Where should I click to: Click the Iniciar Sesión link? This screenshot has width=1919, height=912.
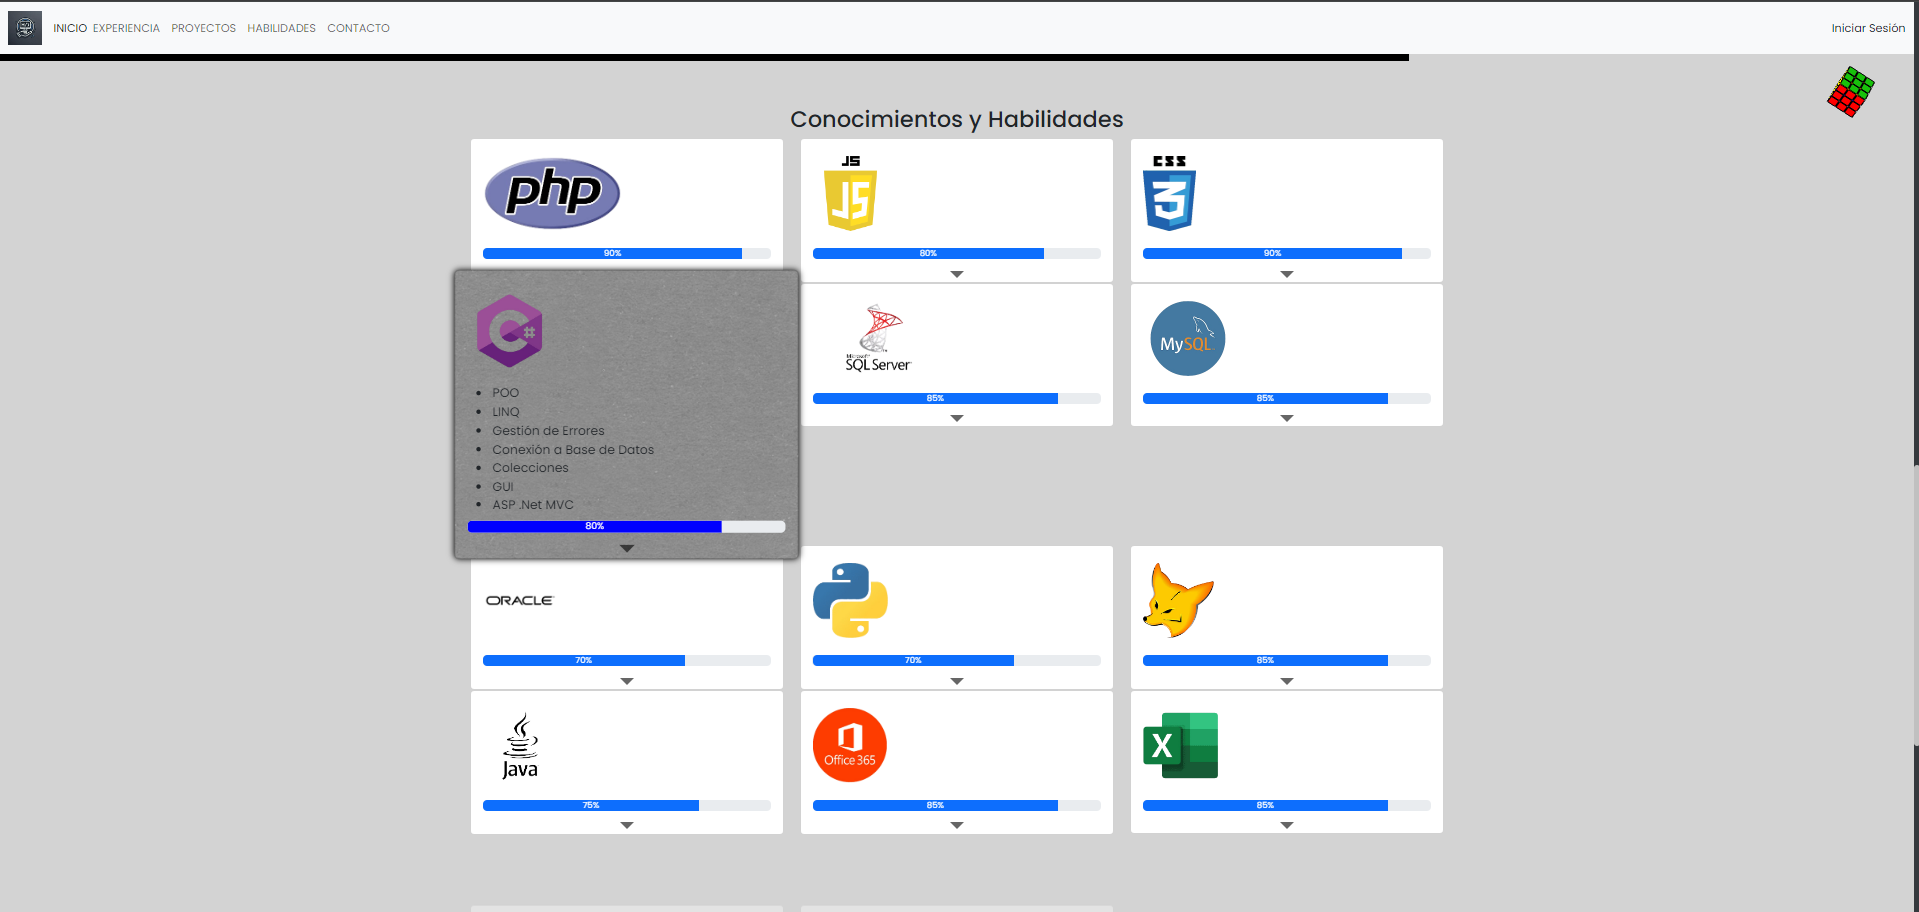[1868, 28]
